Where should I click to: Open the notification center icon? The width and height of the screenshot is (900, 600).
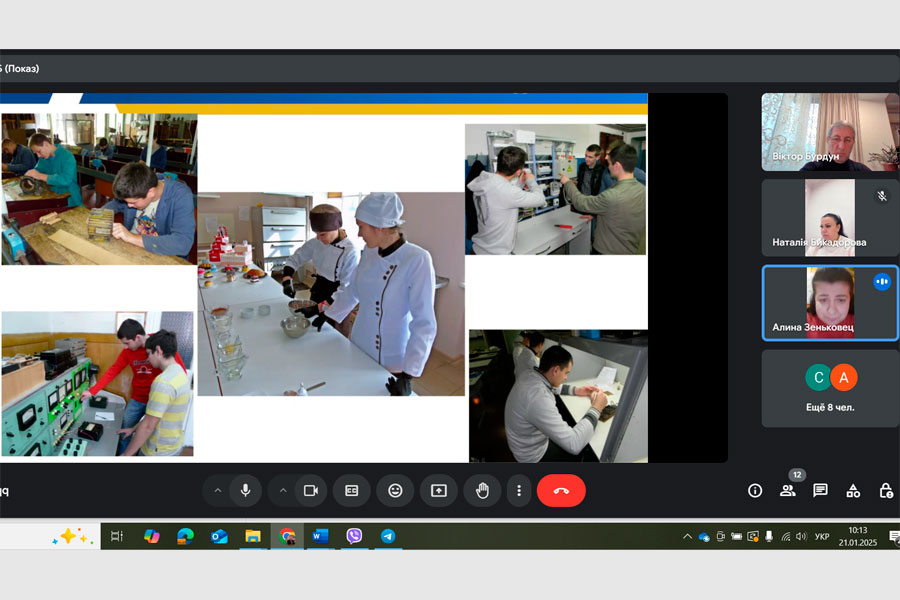tap(894, 537)
